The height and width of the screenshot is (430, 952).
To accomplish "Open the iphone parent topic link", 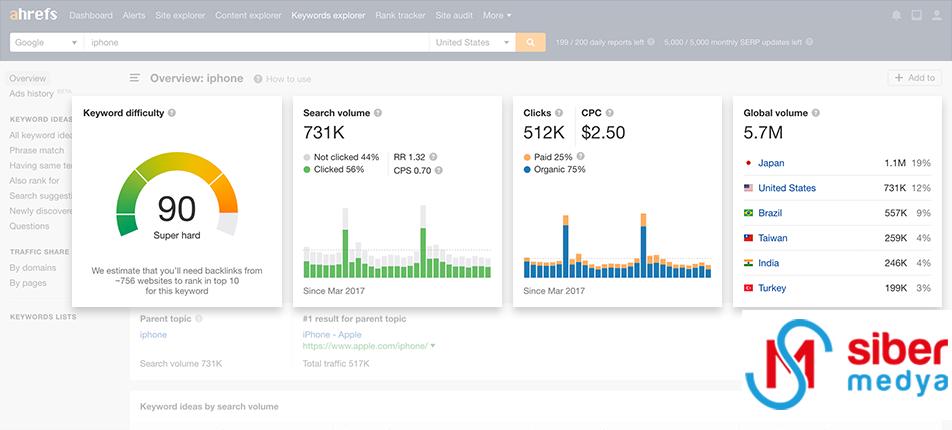I will (x=153, y=335).
